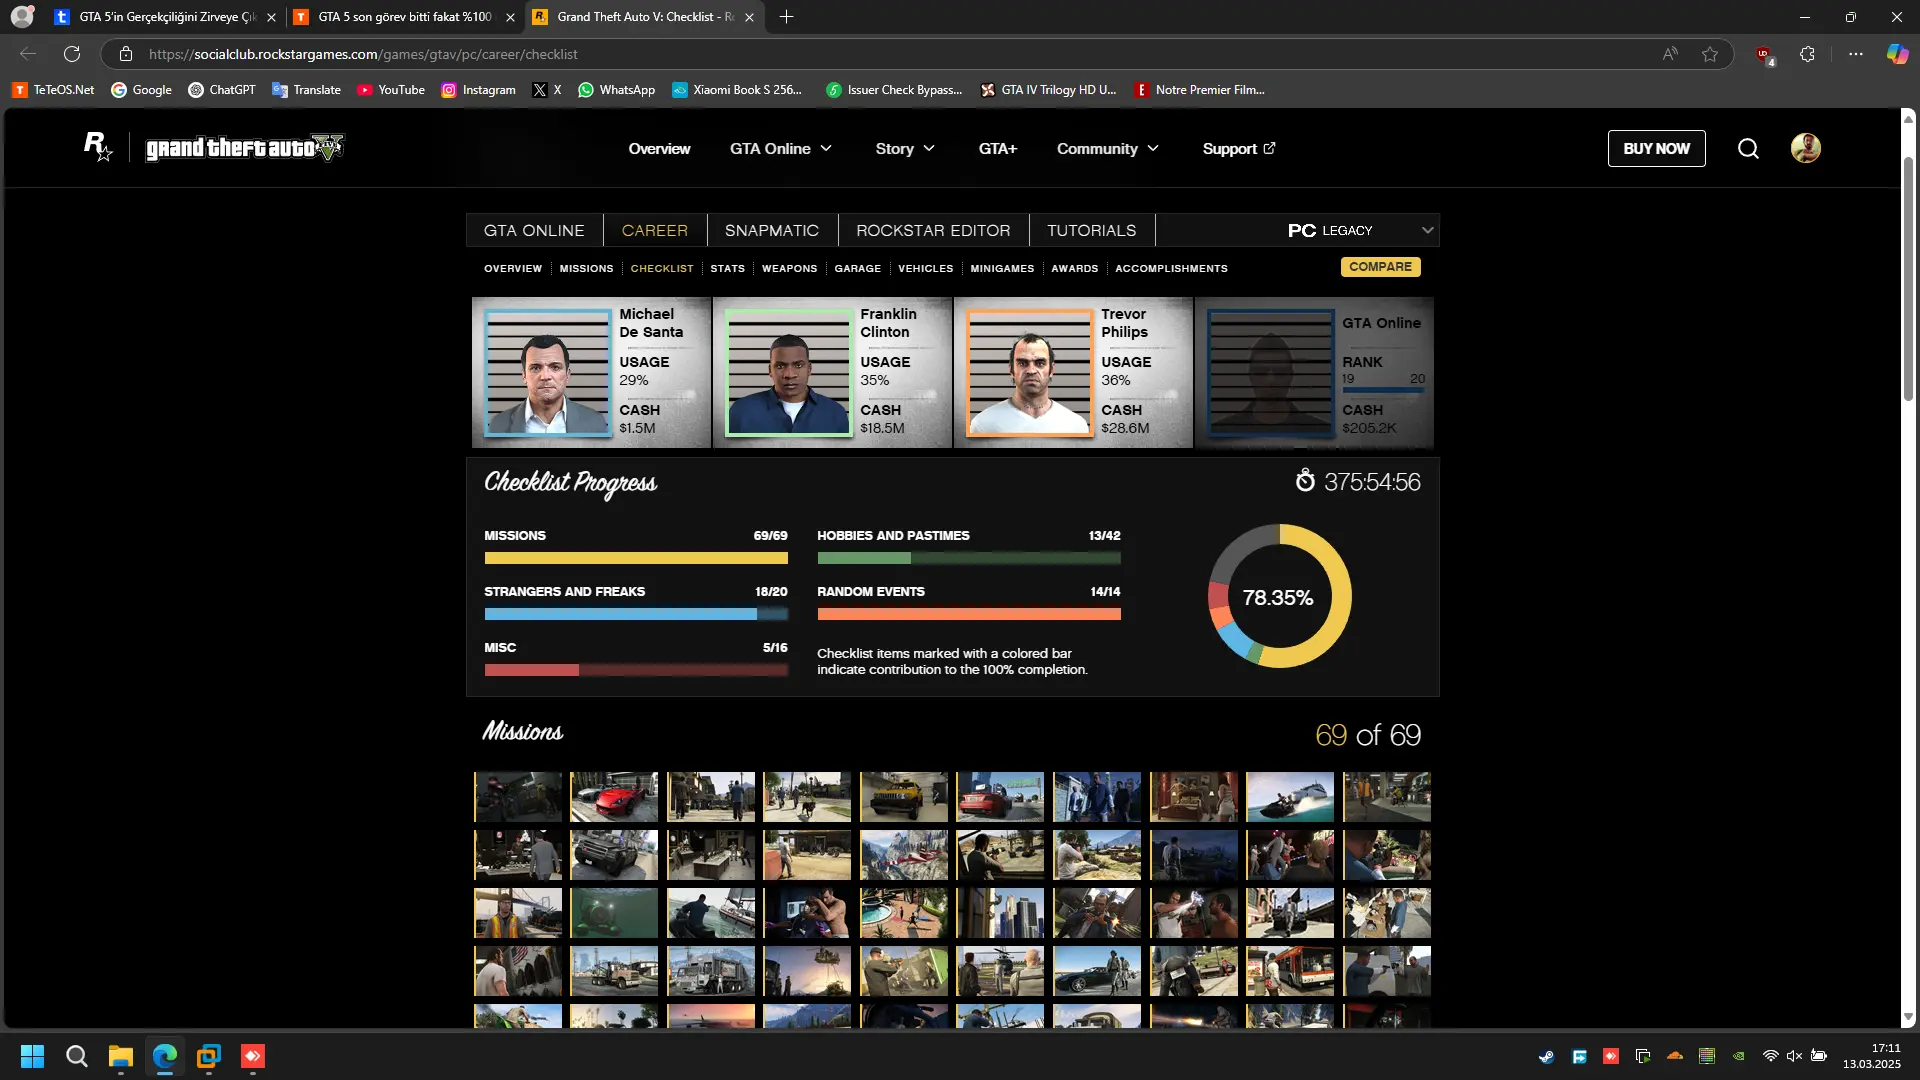
Task: Add page to favorites with star icon
Action: coord(1710,54)
